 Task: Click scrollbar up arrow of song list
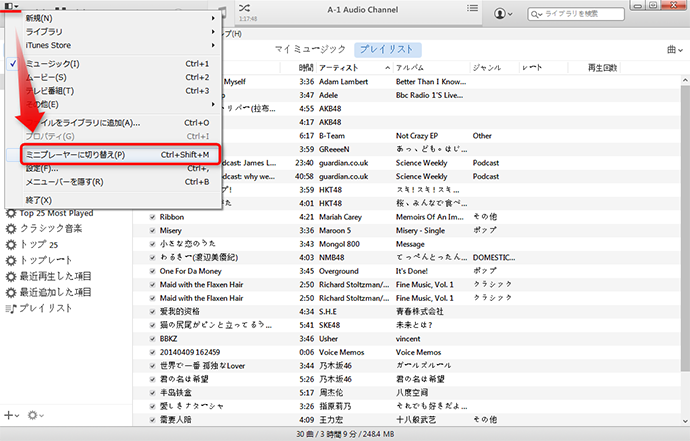(x=685, y=80)
